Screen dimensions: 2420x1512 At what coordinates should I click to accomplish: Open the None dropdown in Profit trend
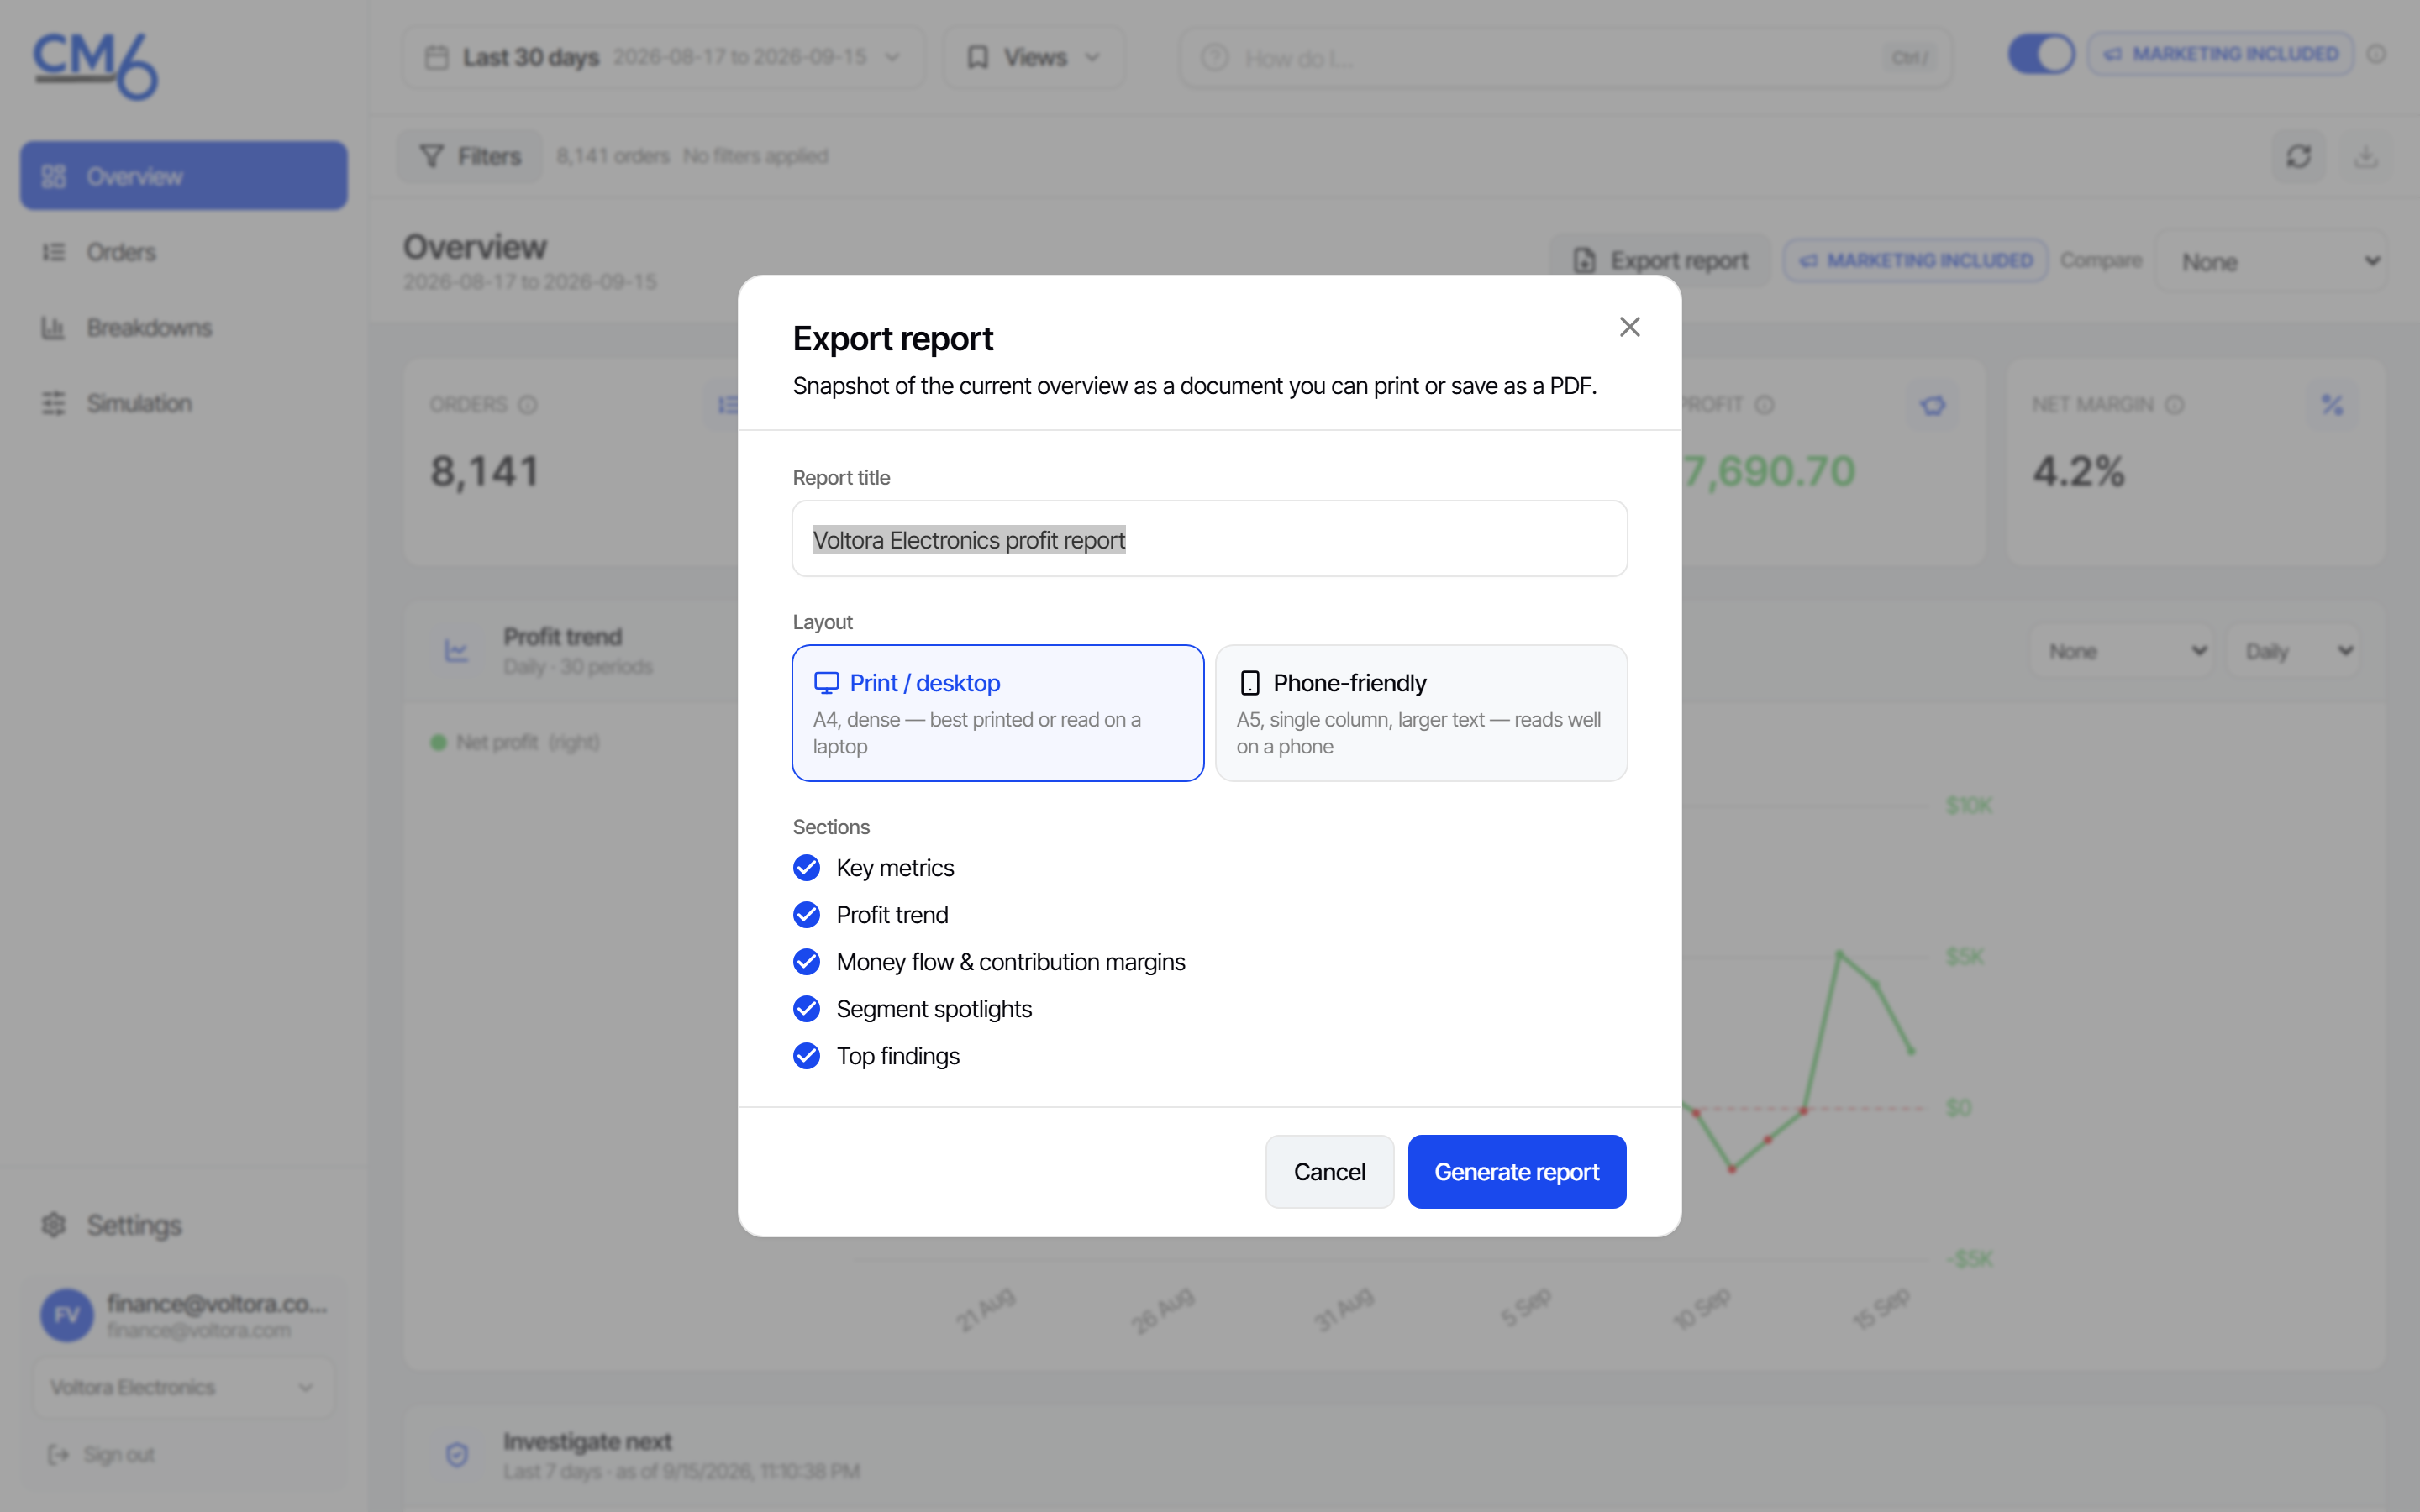click(x=2122, y=651)
